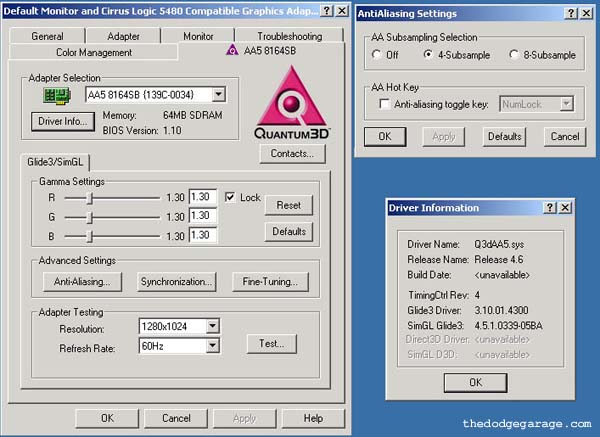Viewport: 600px width, 437px height.
Task: Close the AntiAliasing Settings window
Action: click(586, 13)
